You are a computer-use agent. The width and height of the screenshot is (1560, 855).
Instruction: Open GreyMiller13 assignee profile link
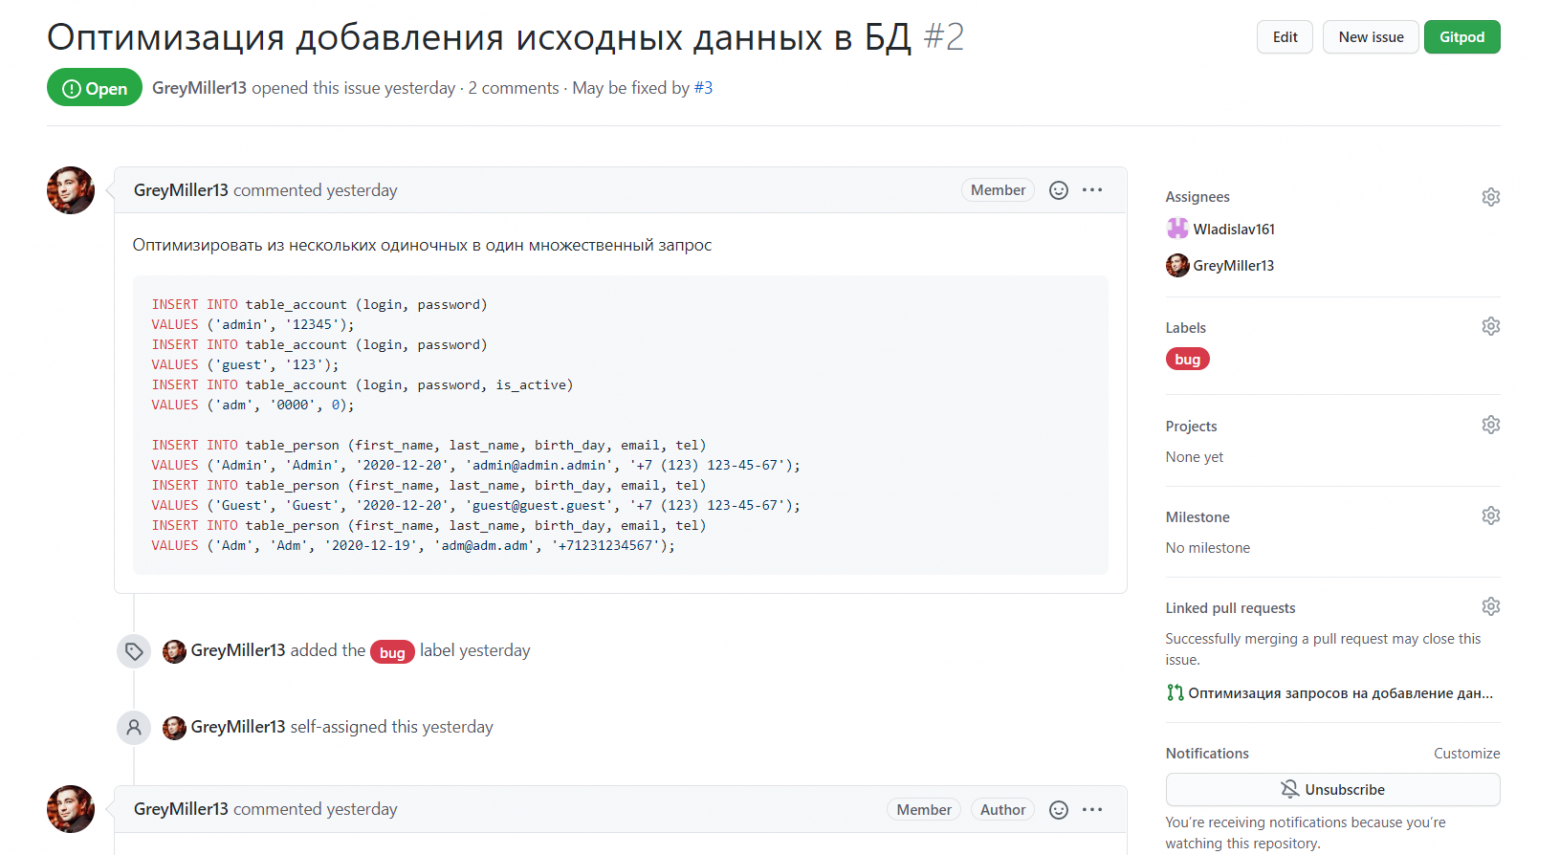click(x=1233, y=265)
